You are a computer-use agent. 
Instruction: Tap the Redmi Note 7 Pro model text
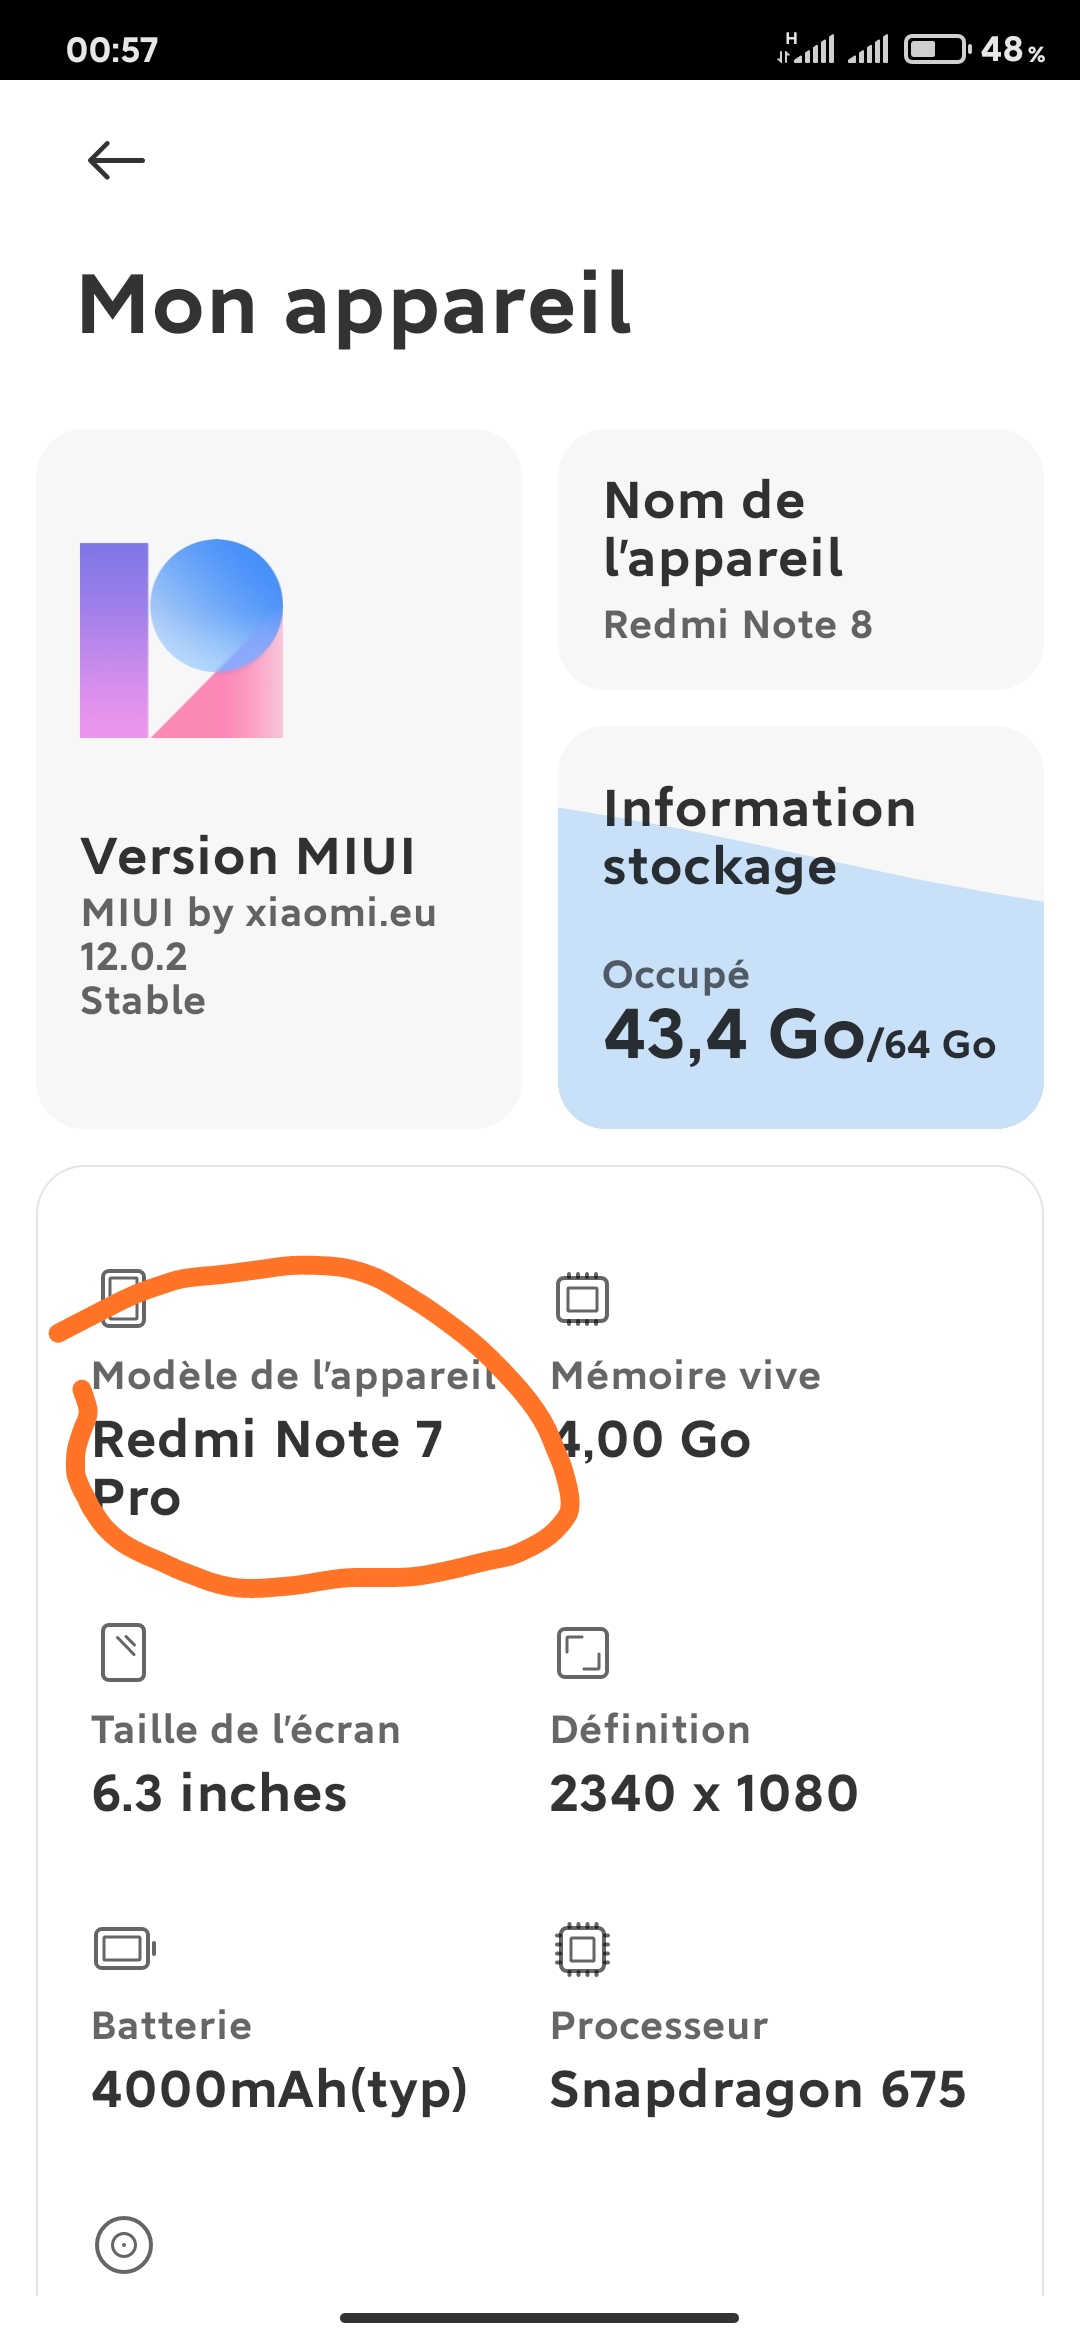click(267, 1468)
